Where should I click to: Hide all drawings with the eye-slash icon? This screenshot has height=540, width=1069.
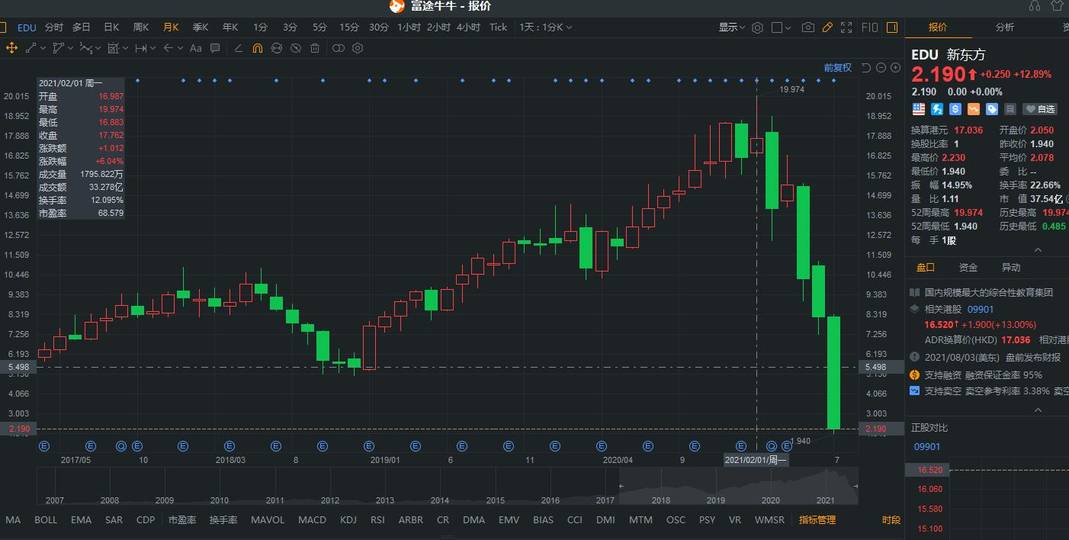click(296, 48)
